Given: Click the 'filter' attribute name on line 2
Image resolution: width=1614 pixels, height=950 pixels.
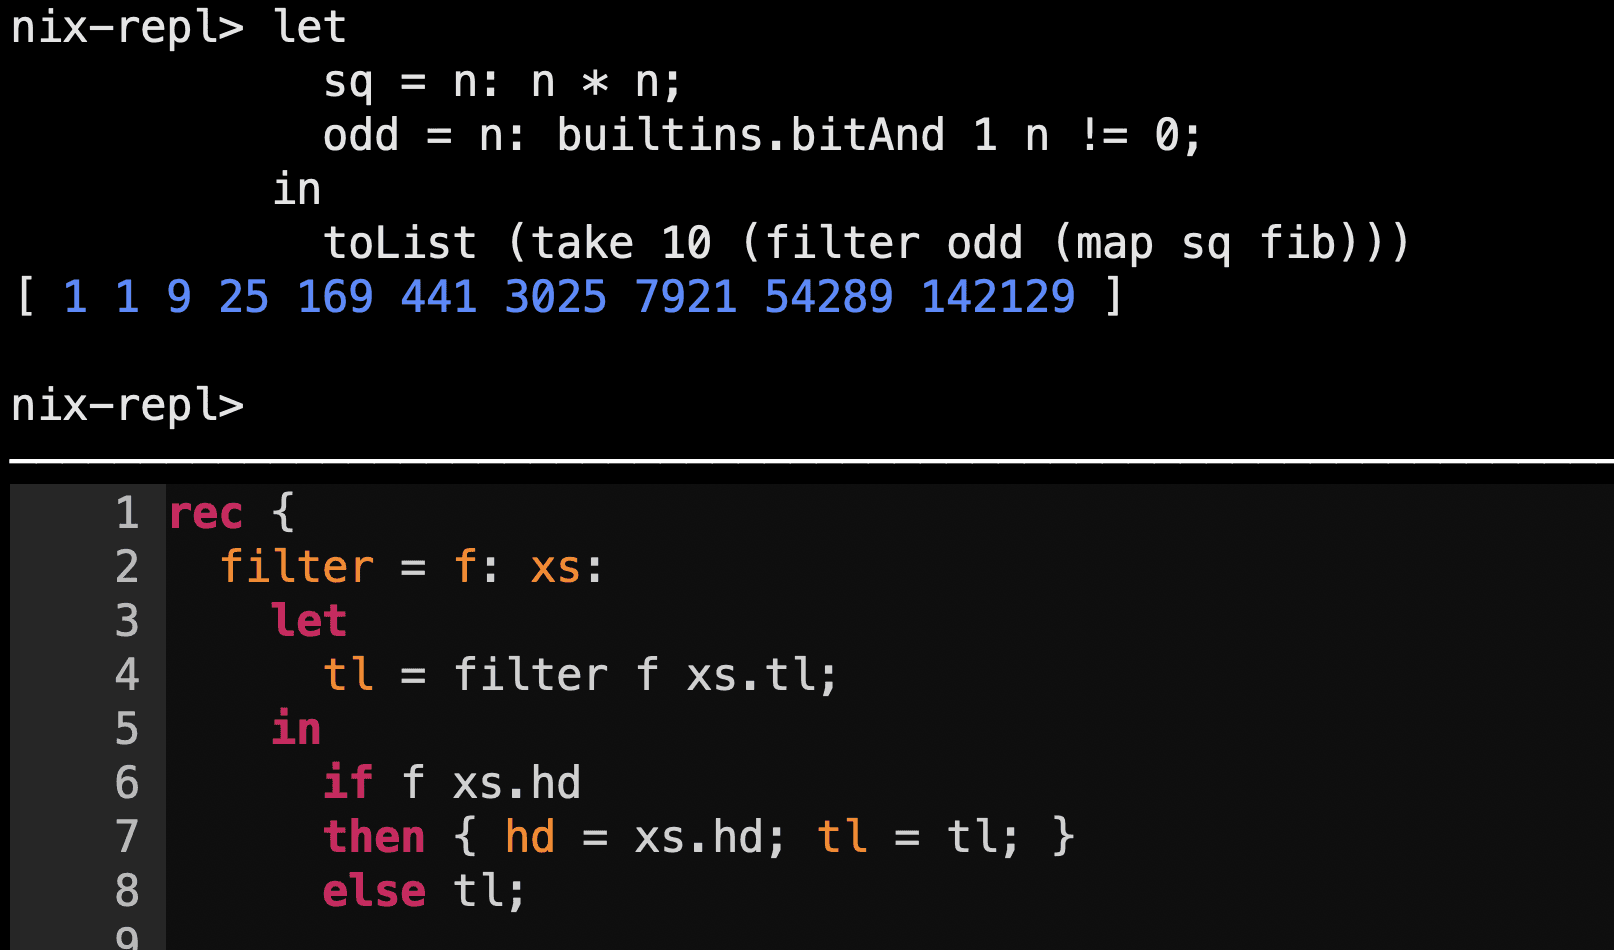Looking at the screenshot, I should [297, 567].
